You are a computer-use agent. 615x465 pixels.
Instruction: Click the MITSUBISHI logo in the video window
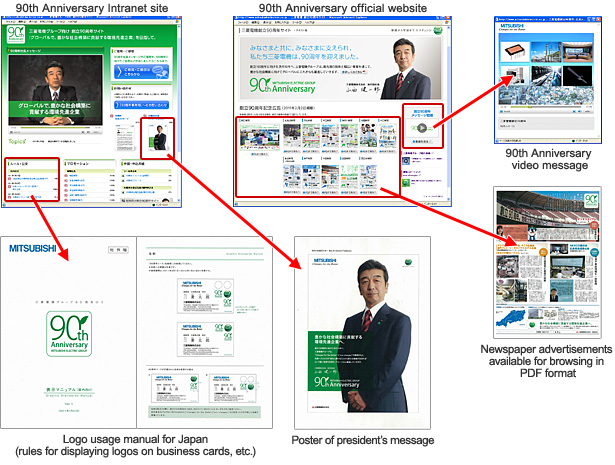point(512,26)
